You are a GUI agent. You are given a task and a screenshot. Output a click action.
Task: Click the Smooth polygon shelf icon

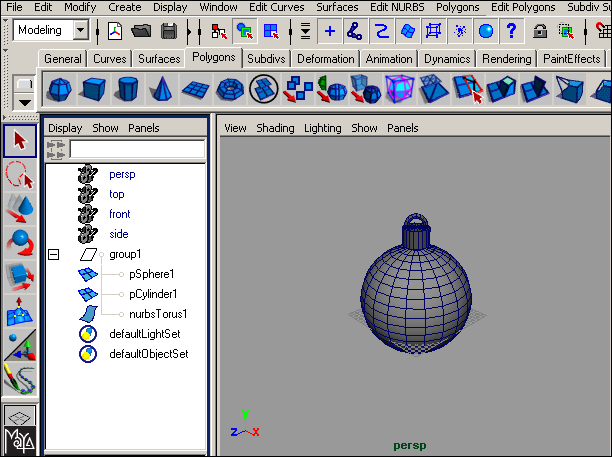tap(366, 89)
